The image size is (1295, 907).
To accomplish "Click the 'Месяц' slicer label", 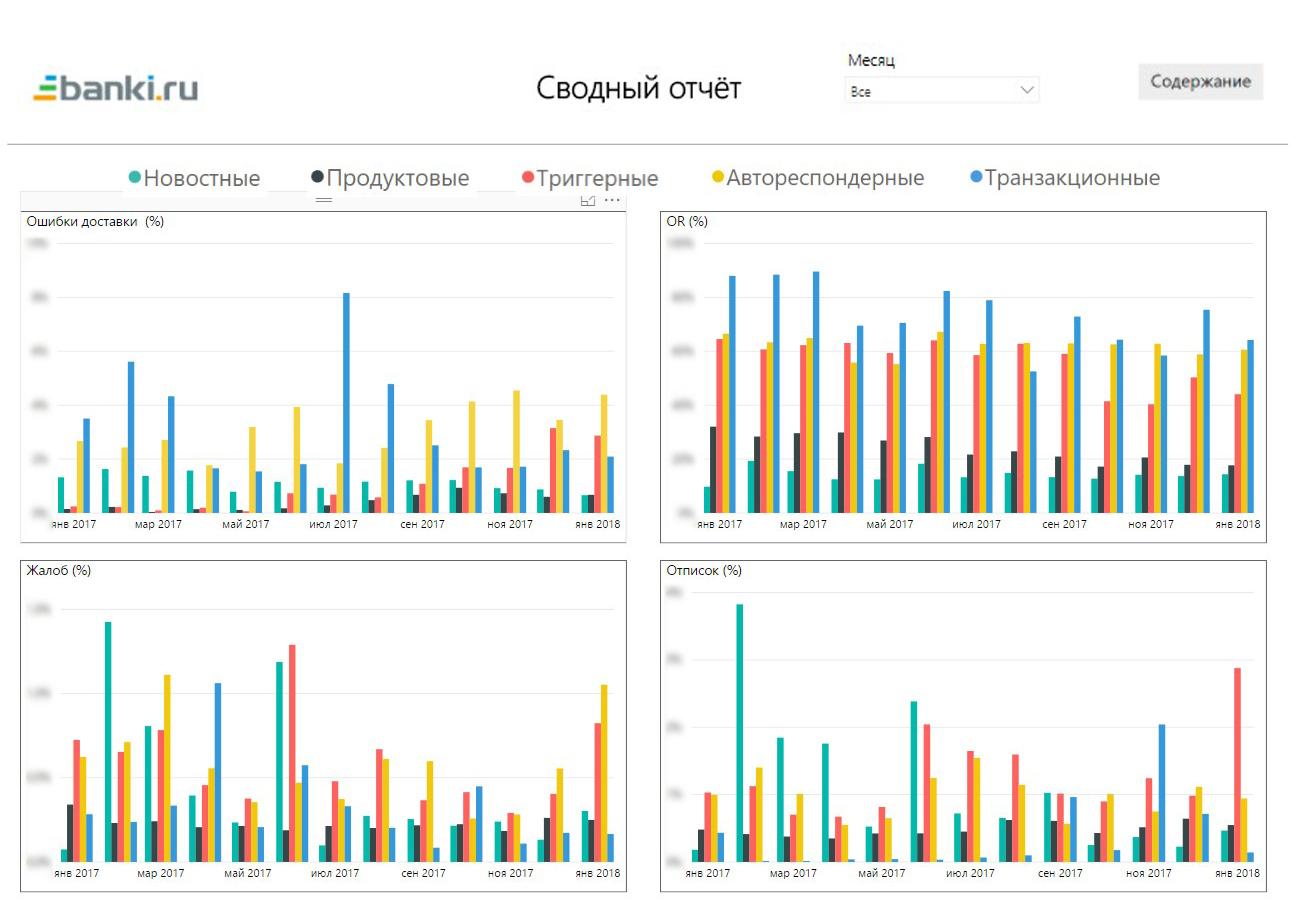I will click(871, 60).
